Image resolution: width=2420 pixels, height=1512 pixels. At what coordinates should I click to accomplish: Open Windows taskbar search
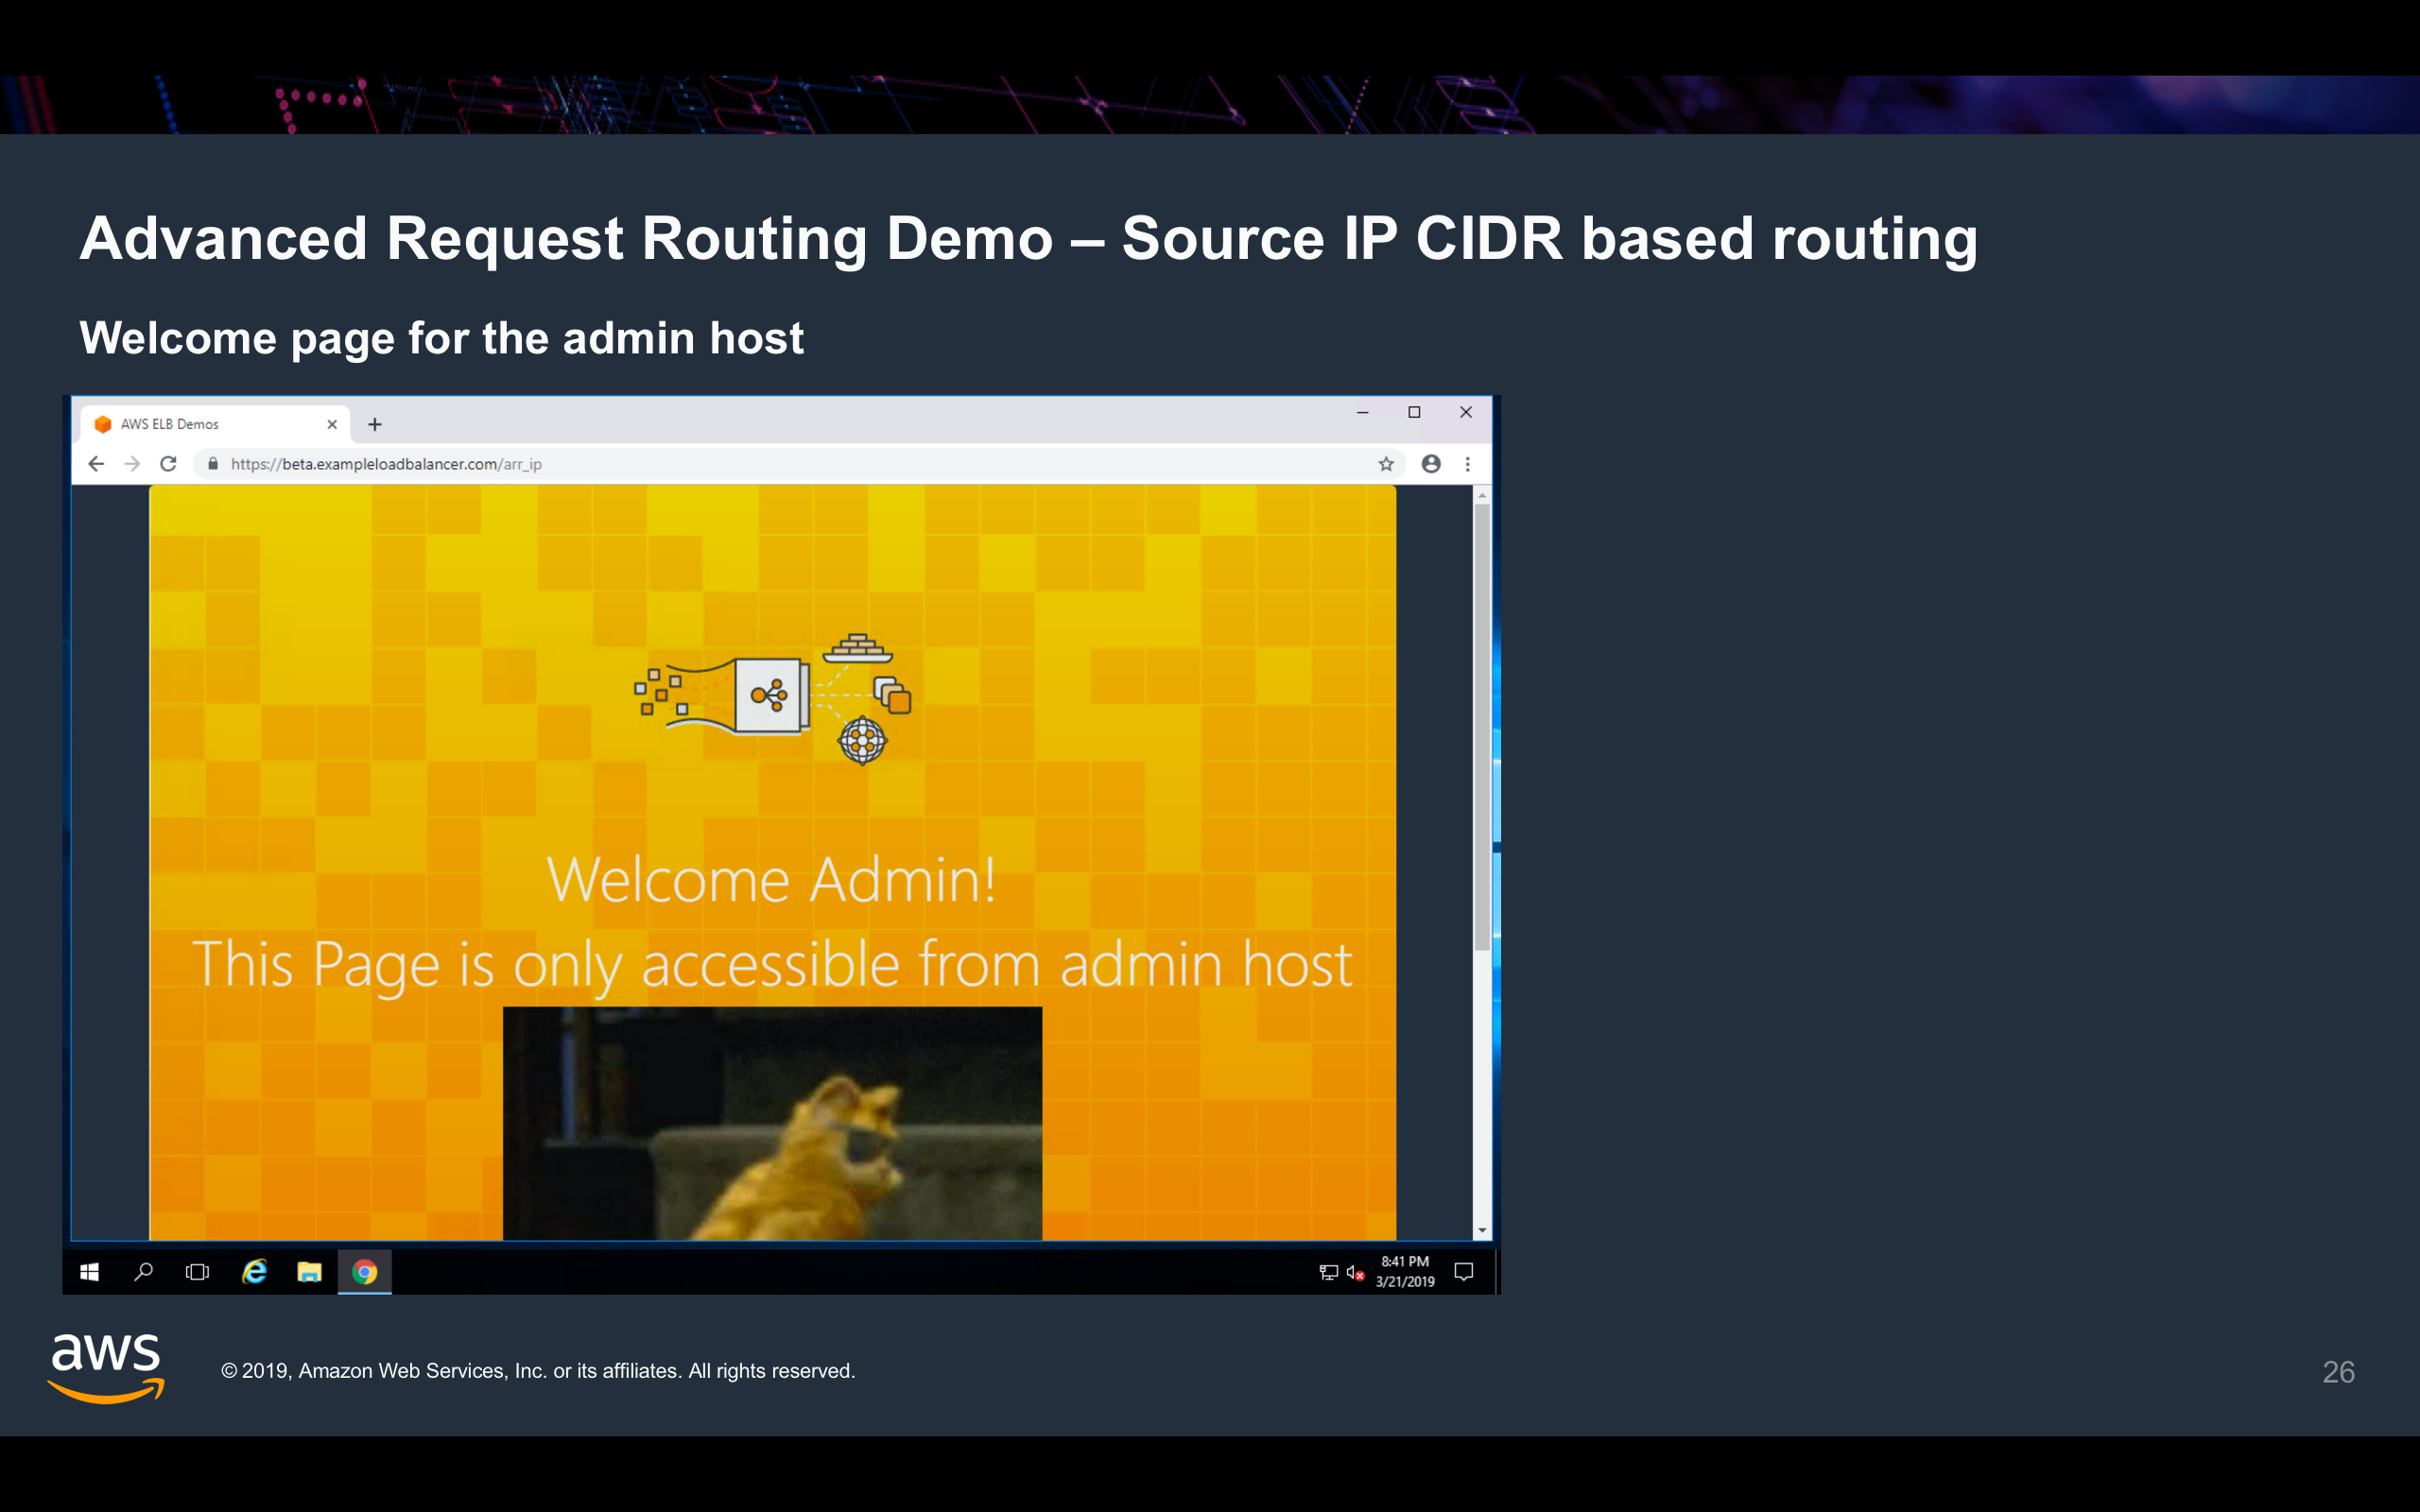click(144, 1272)
